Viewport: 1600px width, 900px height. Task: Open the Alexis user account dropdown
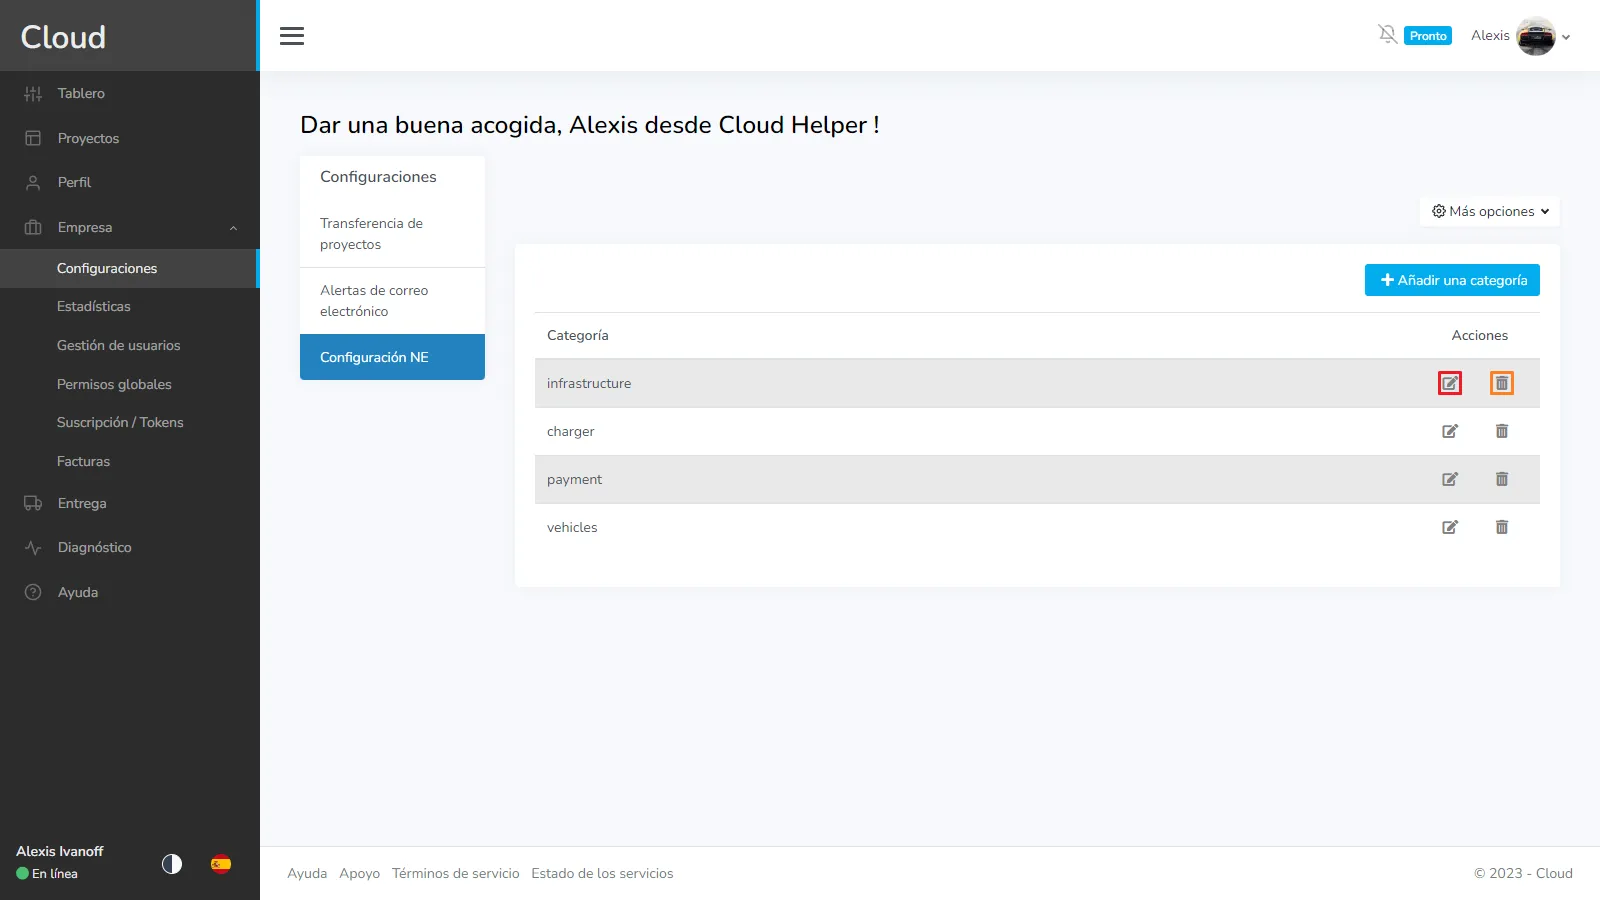(1520, 36)
